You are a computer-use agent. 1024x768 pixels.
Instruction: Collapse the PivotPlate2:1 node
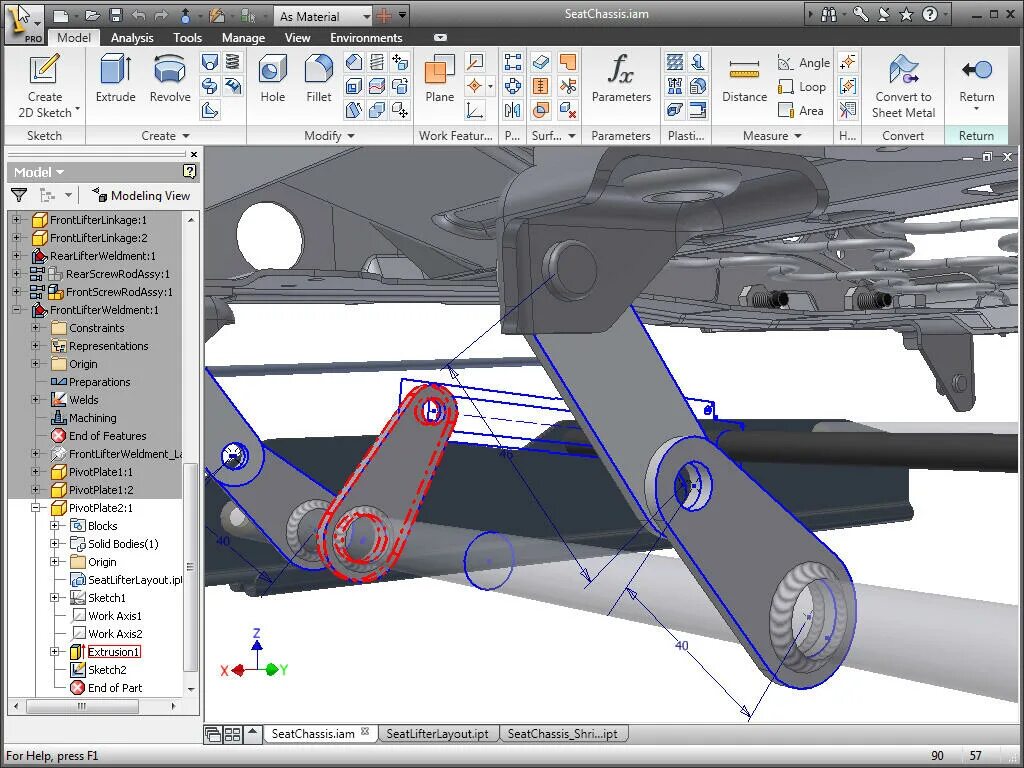point(36,507)
